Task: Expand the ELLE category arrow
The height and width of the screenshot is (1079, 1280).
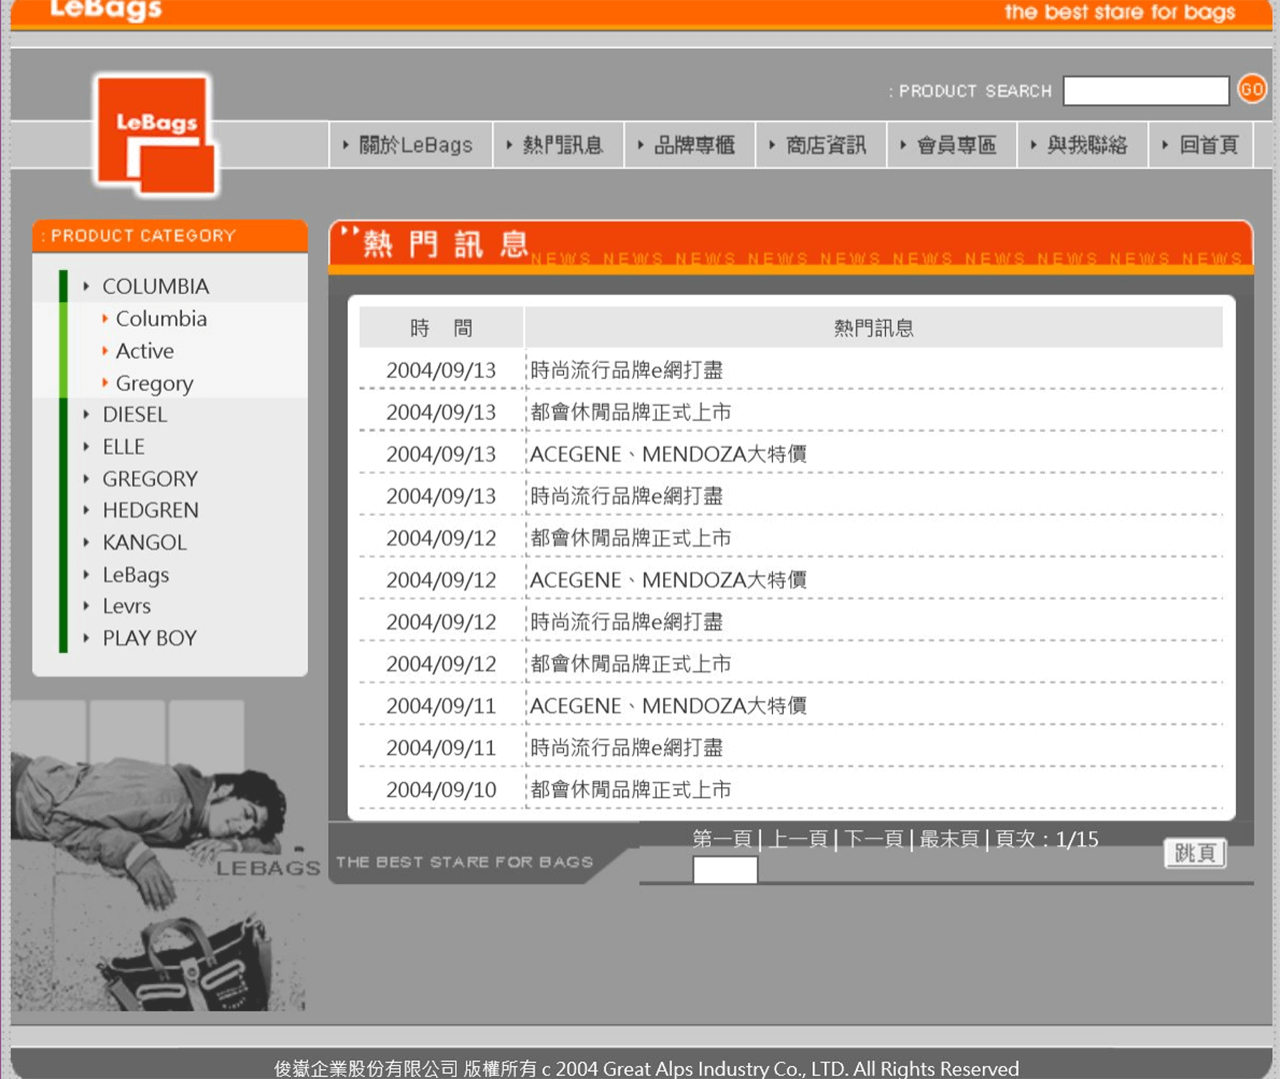Action: (86, 447)
